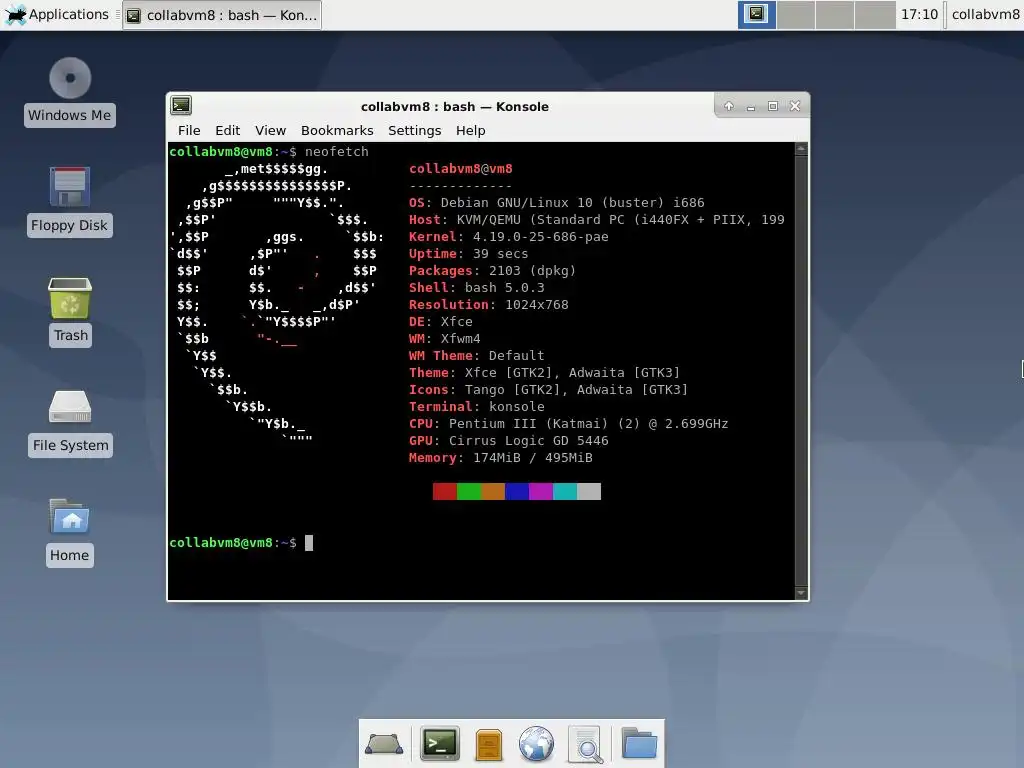Click the Terminal: konsole line

click(x=477, y=407)
